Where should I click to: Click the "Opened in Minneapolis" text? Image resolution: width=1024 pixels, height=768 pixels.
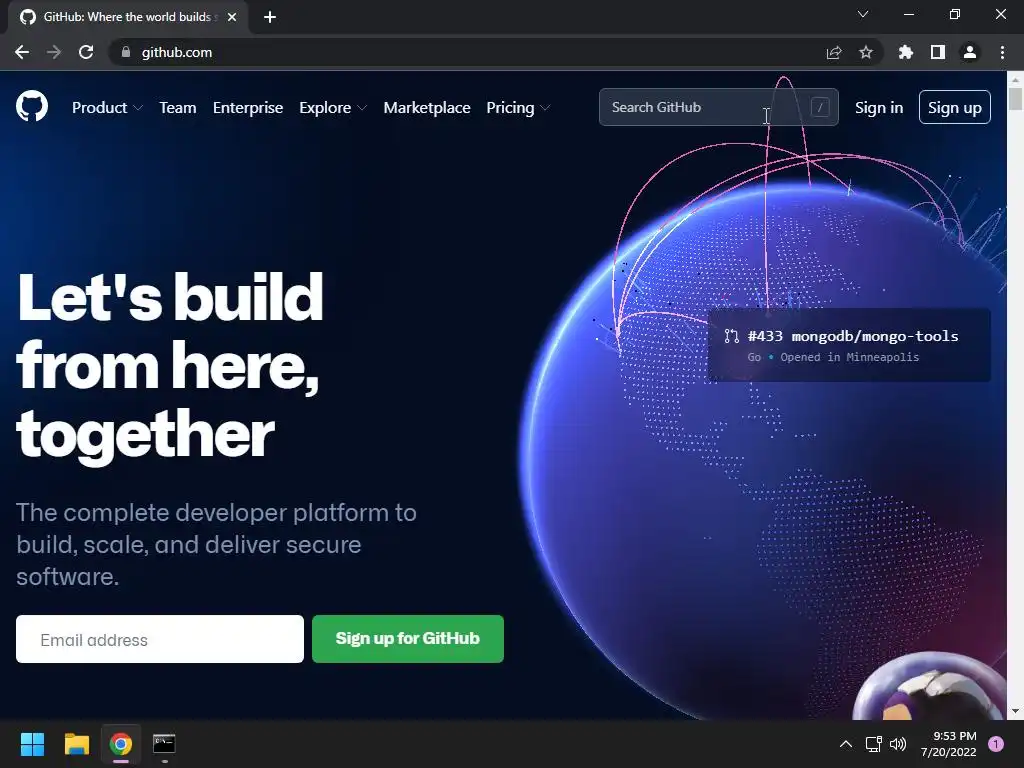coord(850,357)
